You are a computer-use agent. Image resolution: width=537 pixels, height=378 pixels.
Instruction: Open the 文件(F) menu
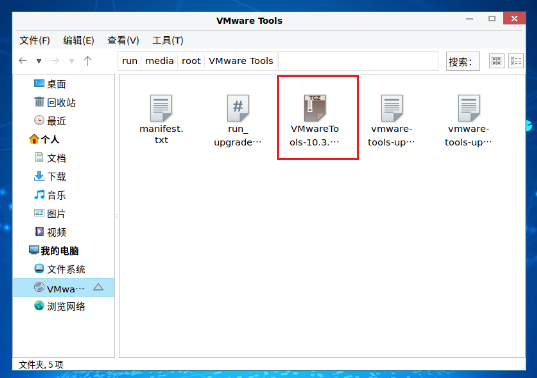35,40
